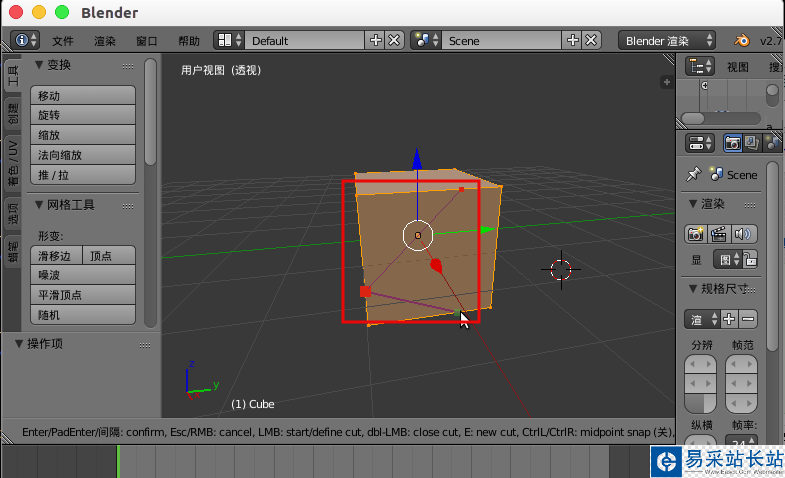Add a new screen layout next to Default

(x=375, y=41)
